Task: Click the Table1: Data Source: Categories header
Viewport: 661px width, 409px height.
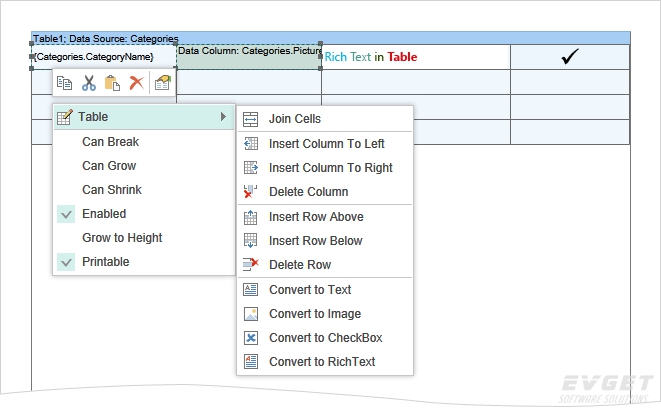Action: point(331,38)
